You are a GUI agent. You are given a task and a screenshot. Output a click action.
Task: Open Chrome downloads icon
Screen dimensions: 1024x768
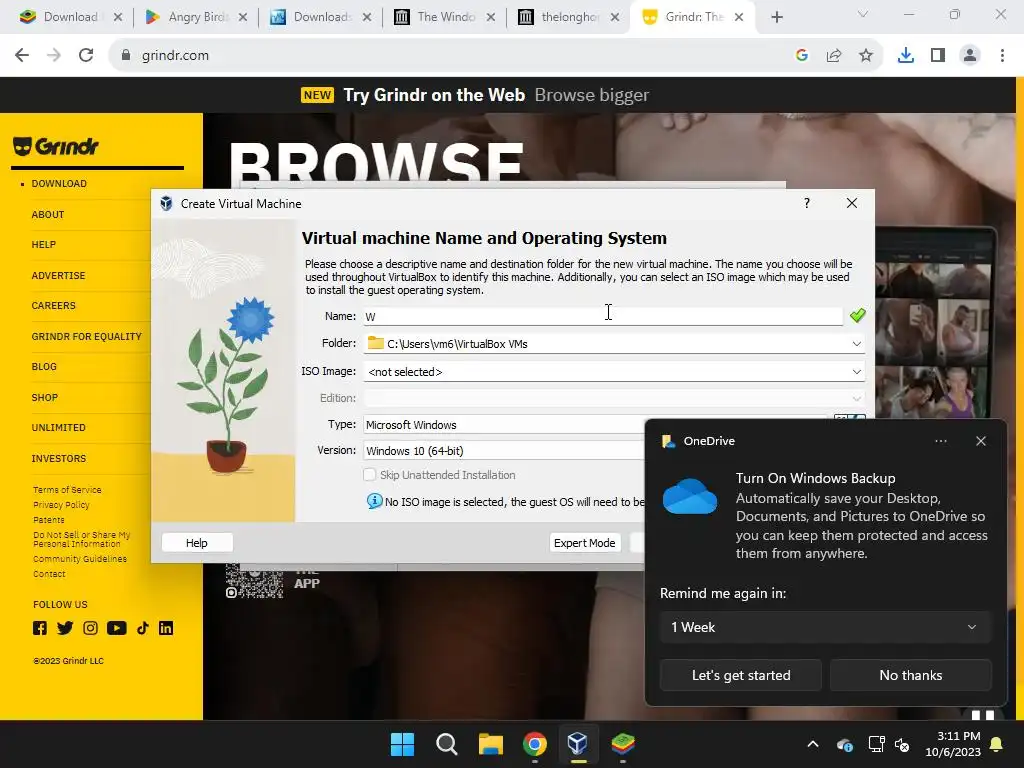coord(906,56)
